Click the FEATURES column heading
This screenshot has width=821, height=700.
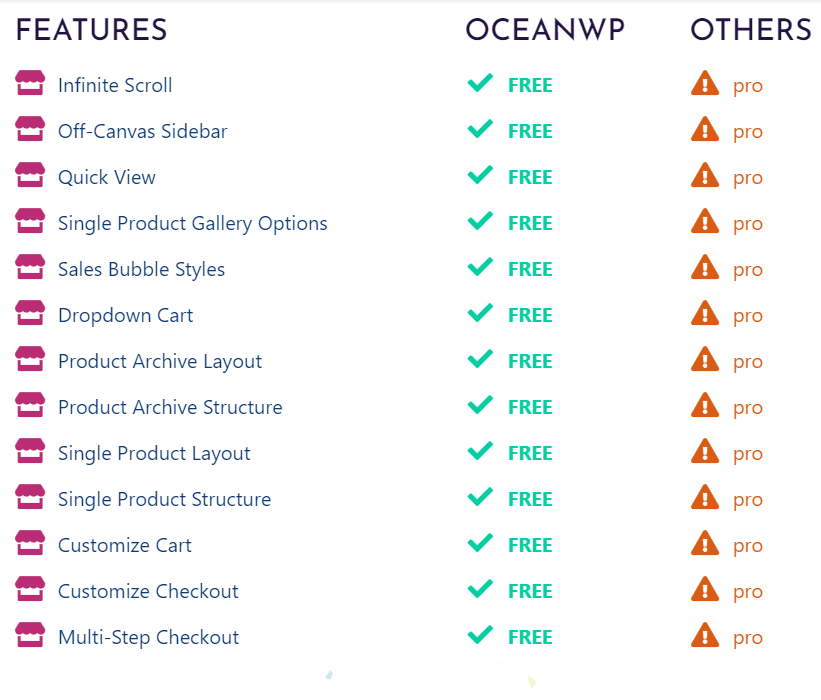[x=92, y=29]
